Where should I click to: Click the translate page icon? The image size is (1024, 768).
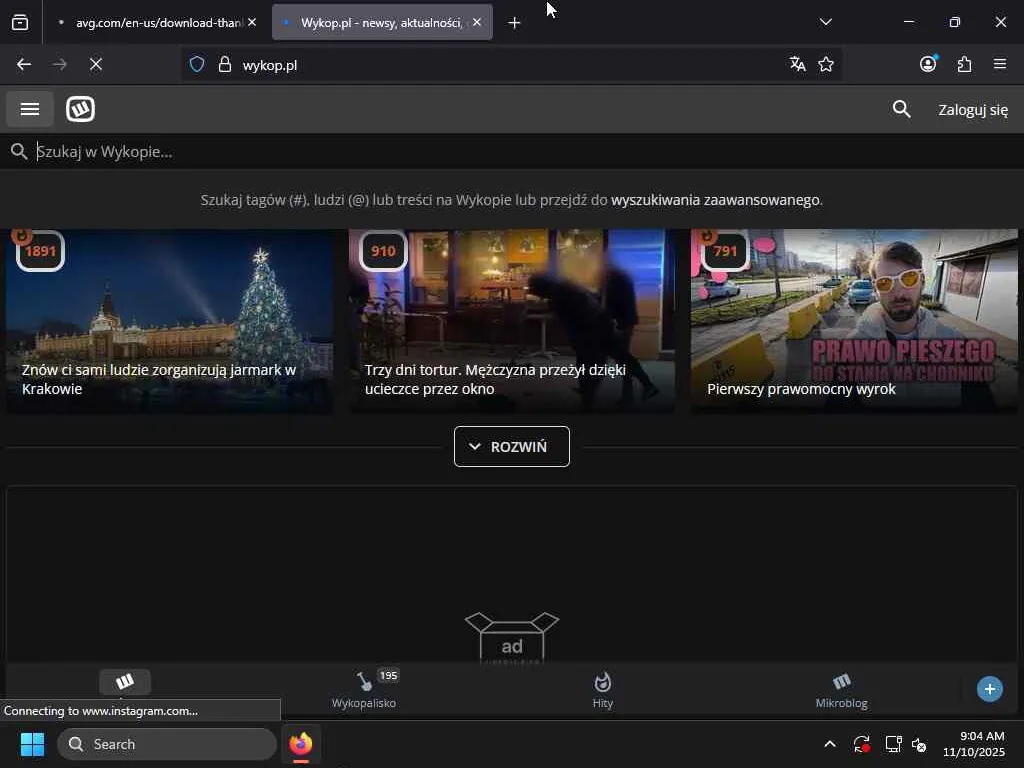797,64
